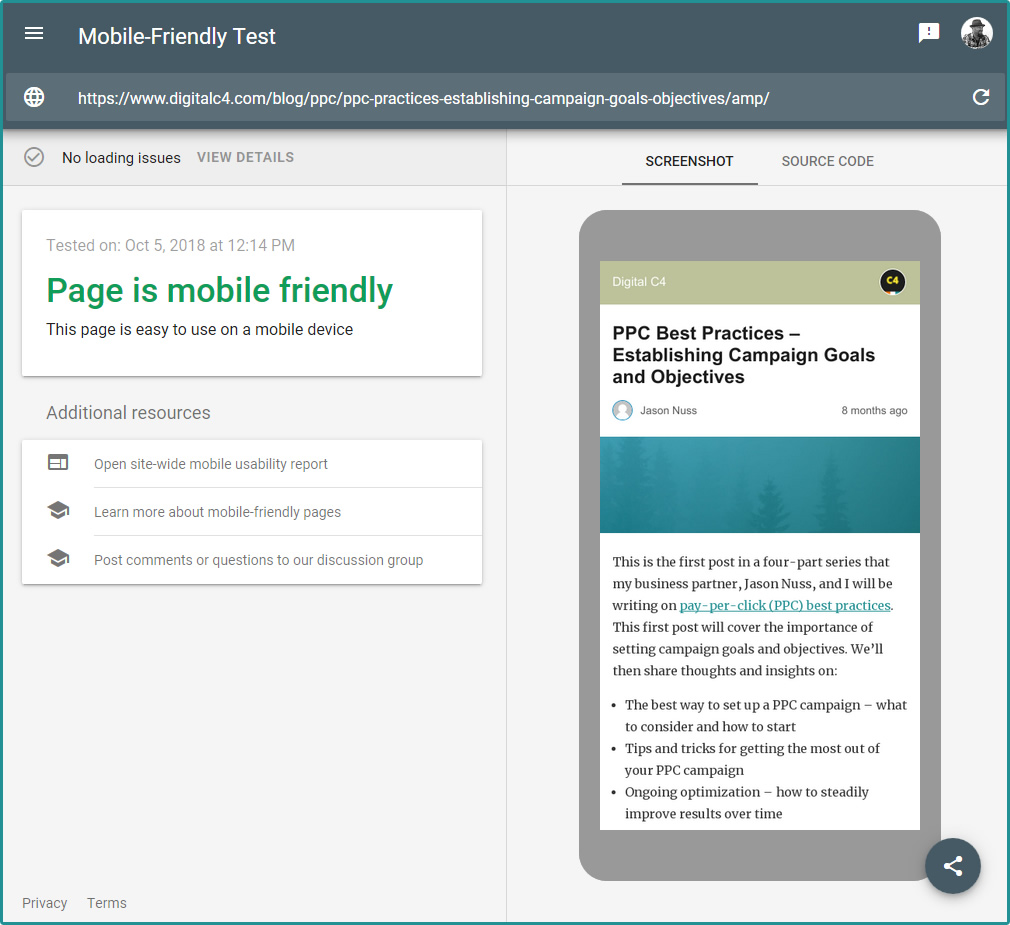Click the floating share button
This screenshot has width=1010, height=925.
[952, 866]
